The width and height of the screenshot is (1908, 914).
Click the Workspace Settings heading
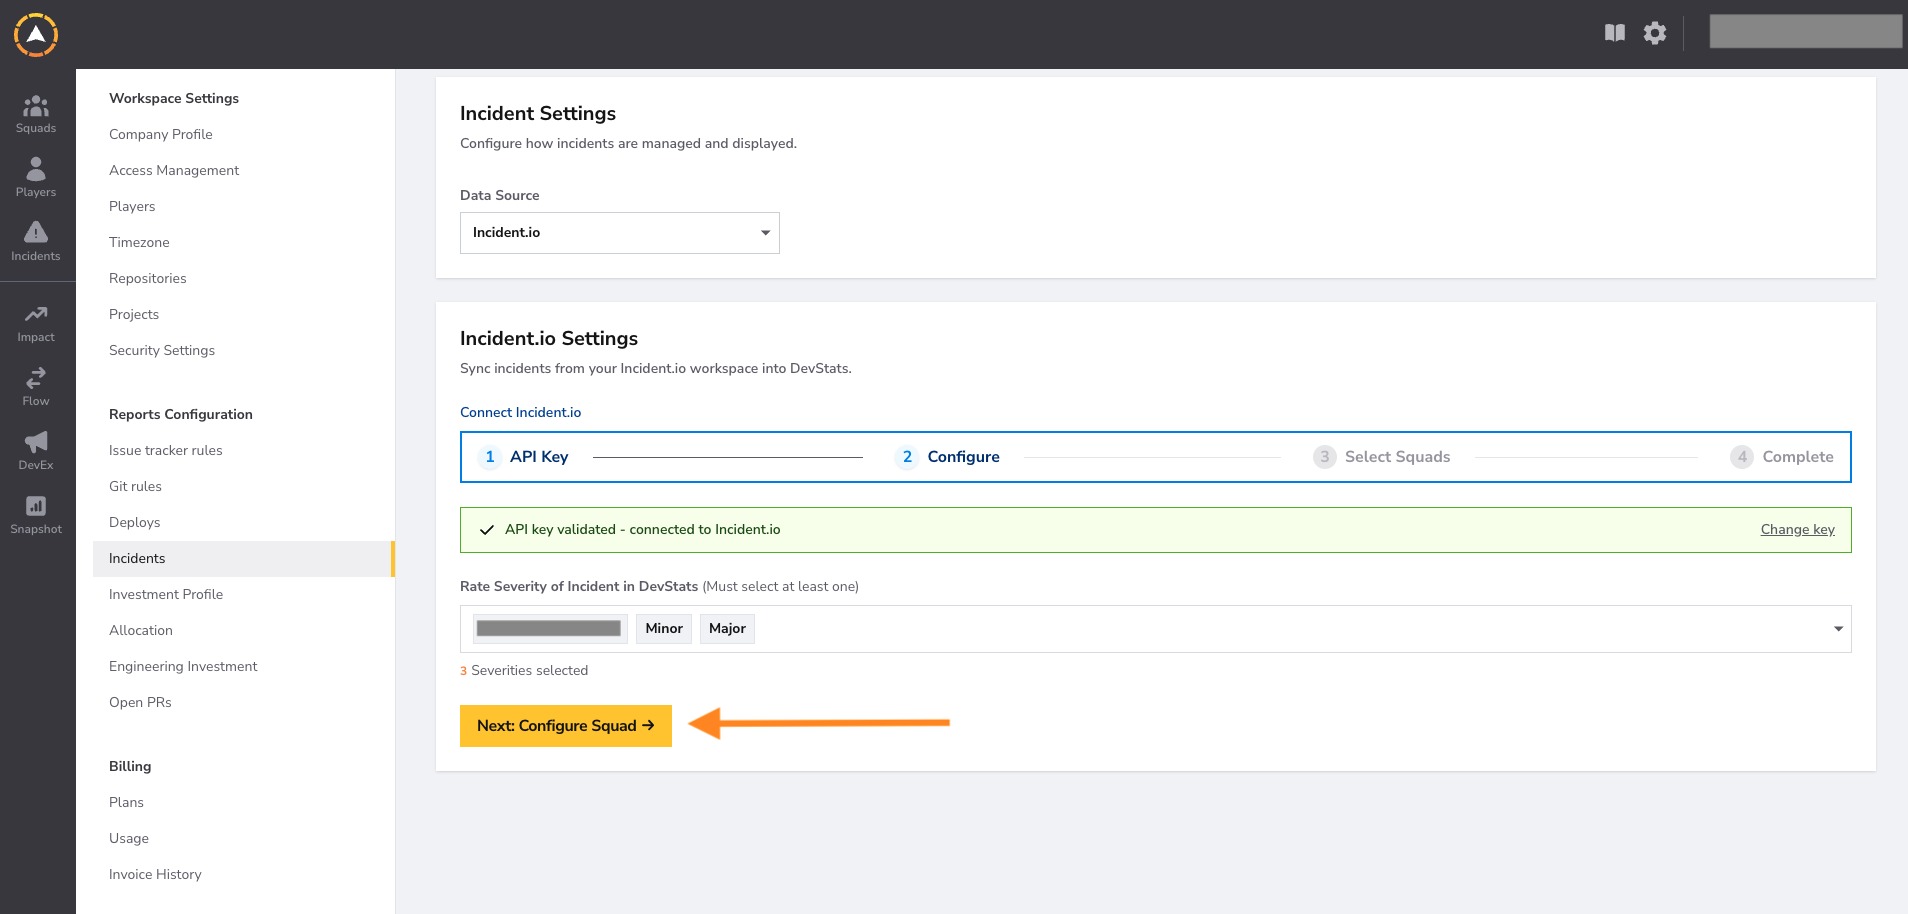click(x=174, y=98)
